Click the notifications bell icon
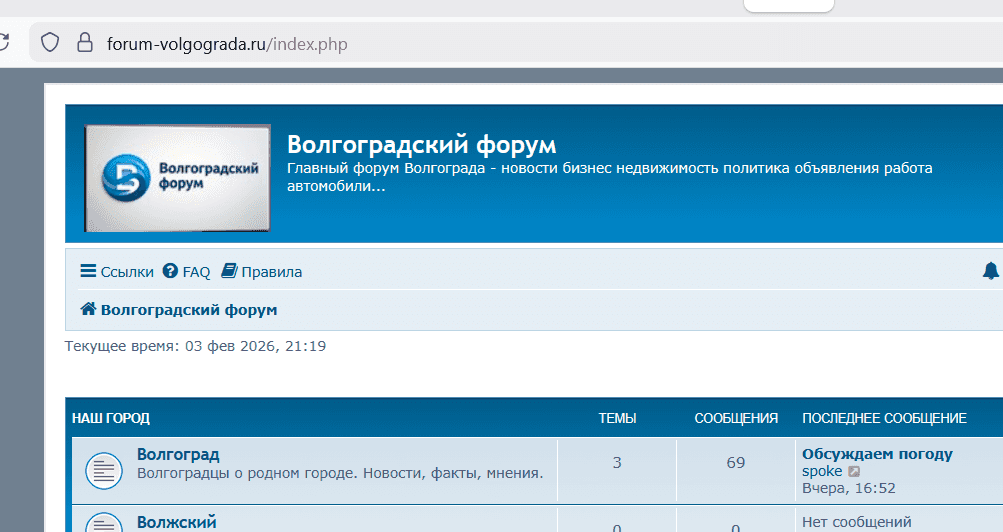Image resolution: width=1003 pixels, height=532 pixels. coord(991,271)
